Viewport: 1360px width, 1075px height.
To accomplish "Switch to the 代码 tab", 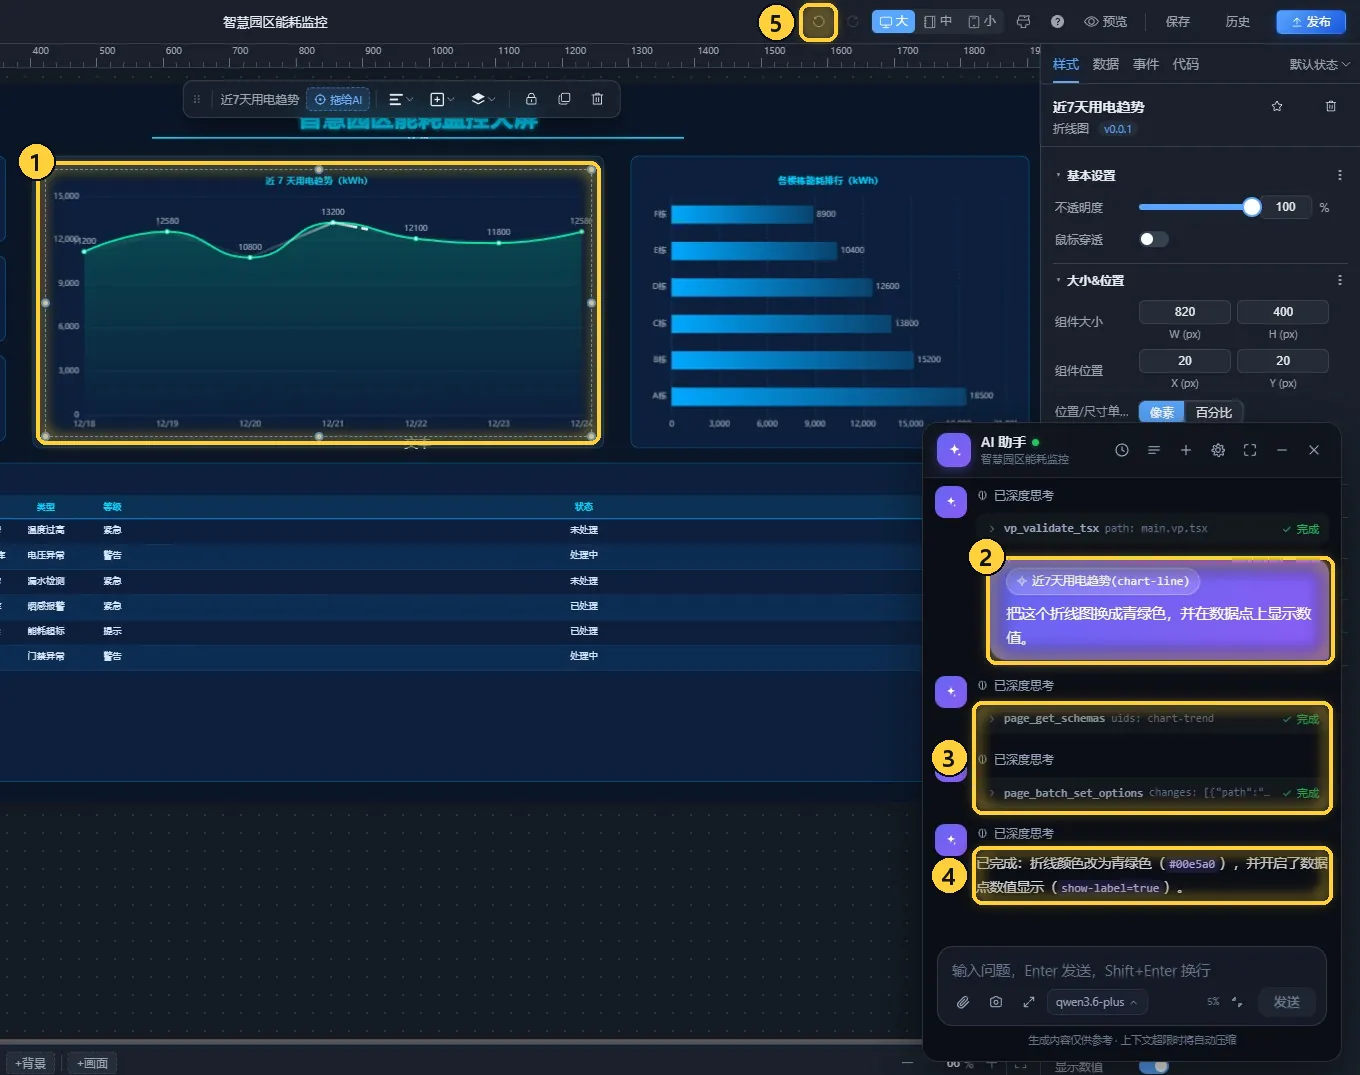I will (x=1185, y=64).
